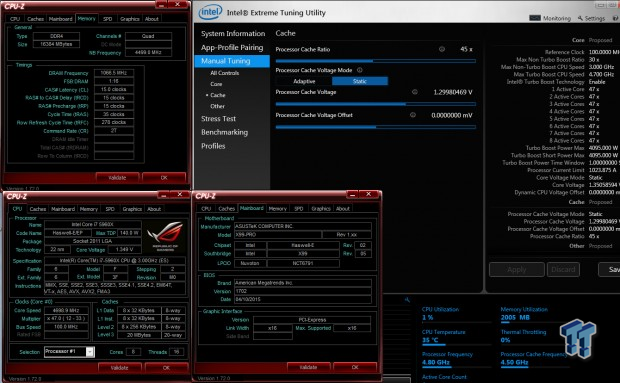This screenshot has height=383, width=620.
Task: Click the Core Speed value in CPU-Z
Action: tap(66, 310)
